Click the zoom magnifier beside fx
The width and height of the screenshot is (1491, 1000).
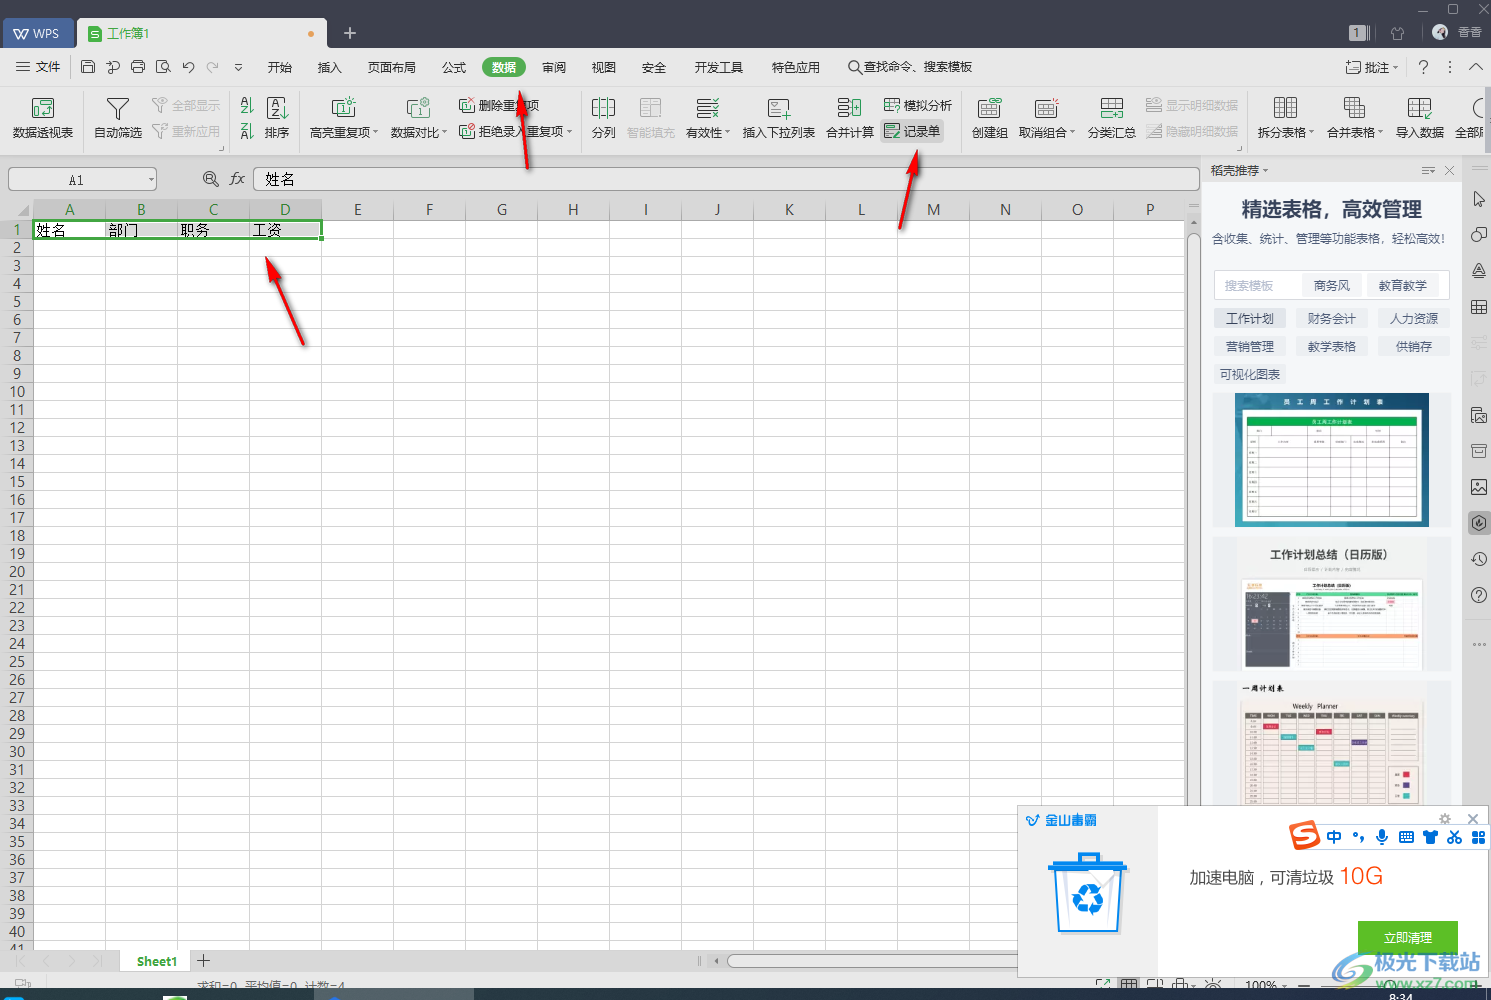point(210,179)
